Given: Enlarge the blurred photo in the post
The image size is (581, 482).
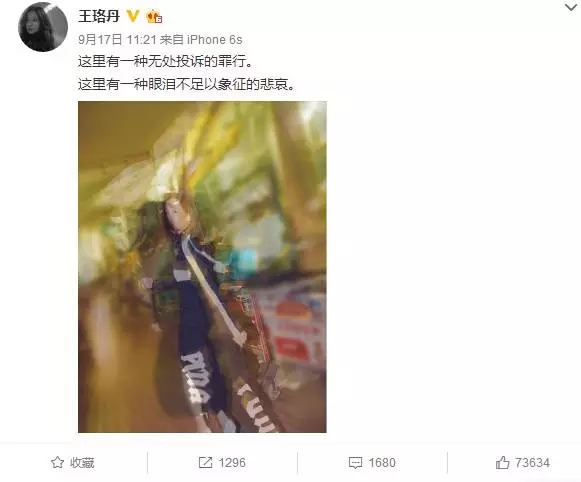Looking at the screenshot, I should [x=202, y=267].
